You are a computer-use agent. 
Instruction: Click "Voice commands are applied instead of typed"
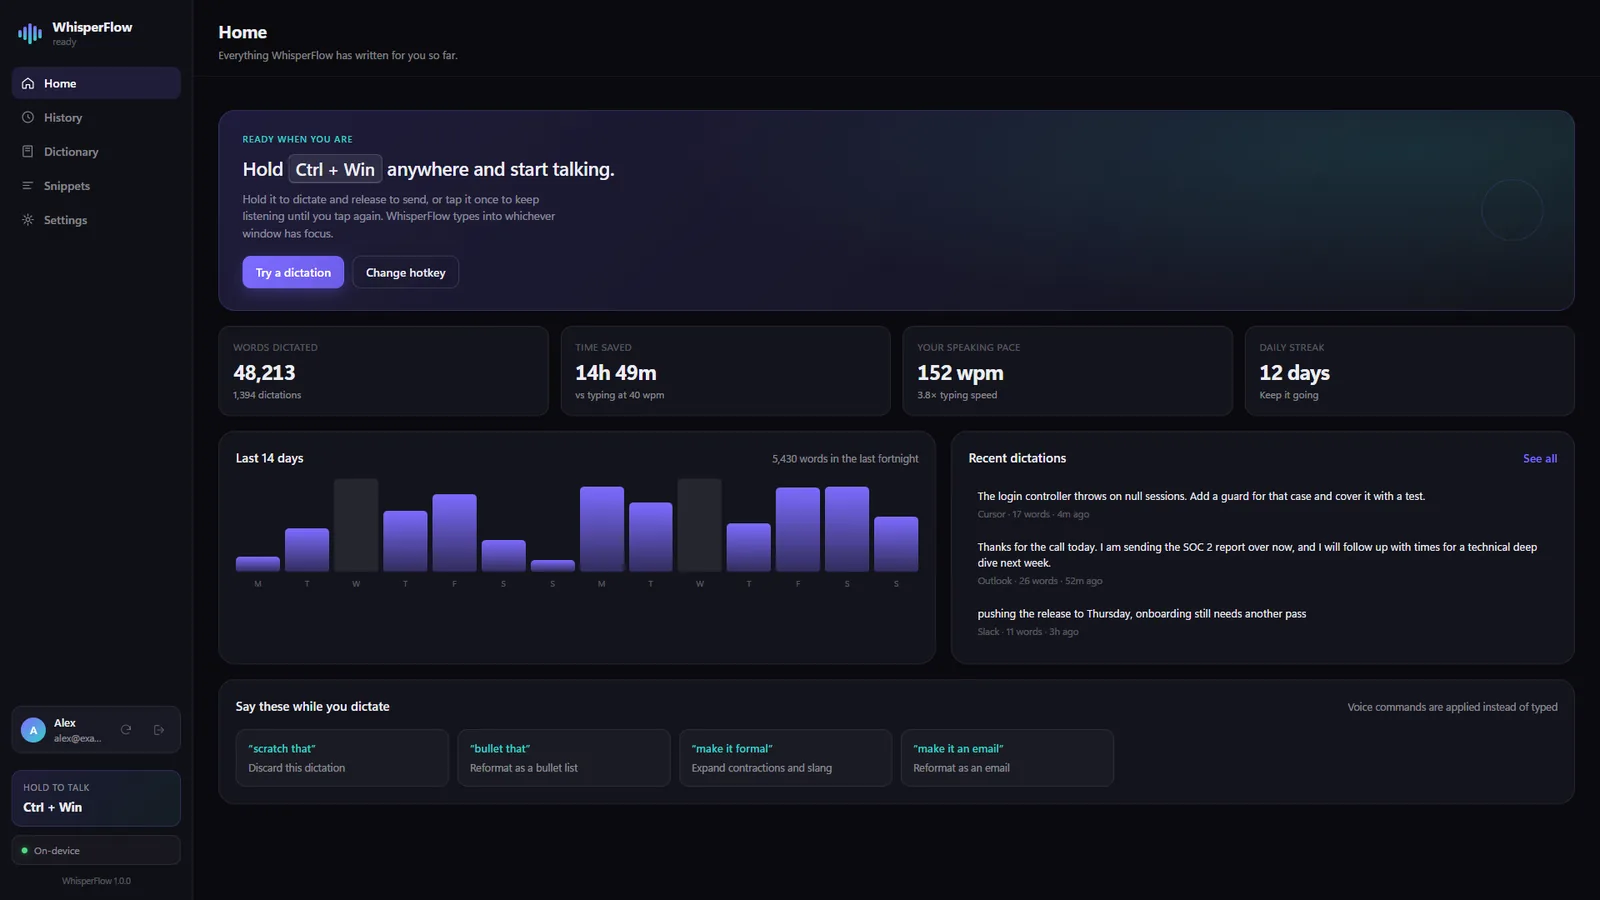pos(1452,707)
